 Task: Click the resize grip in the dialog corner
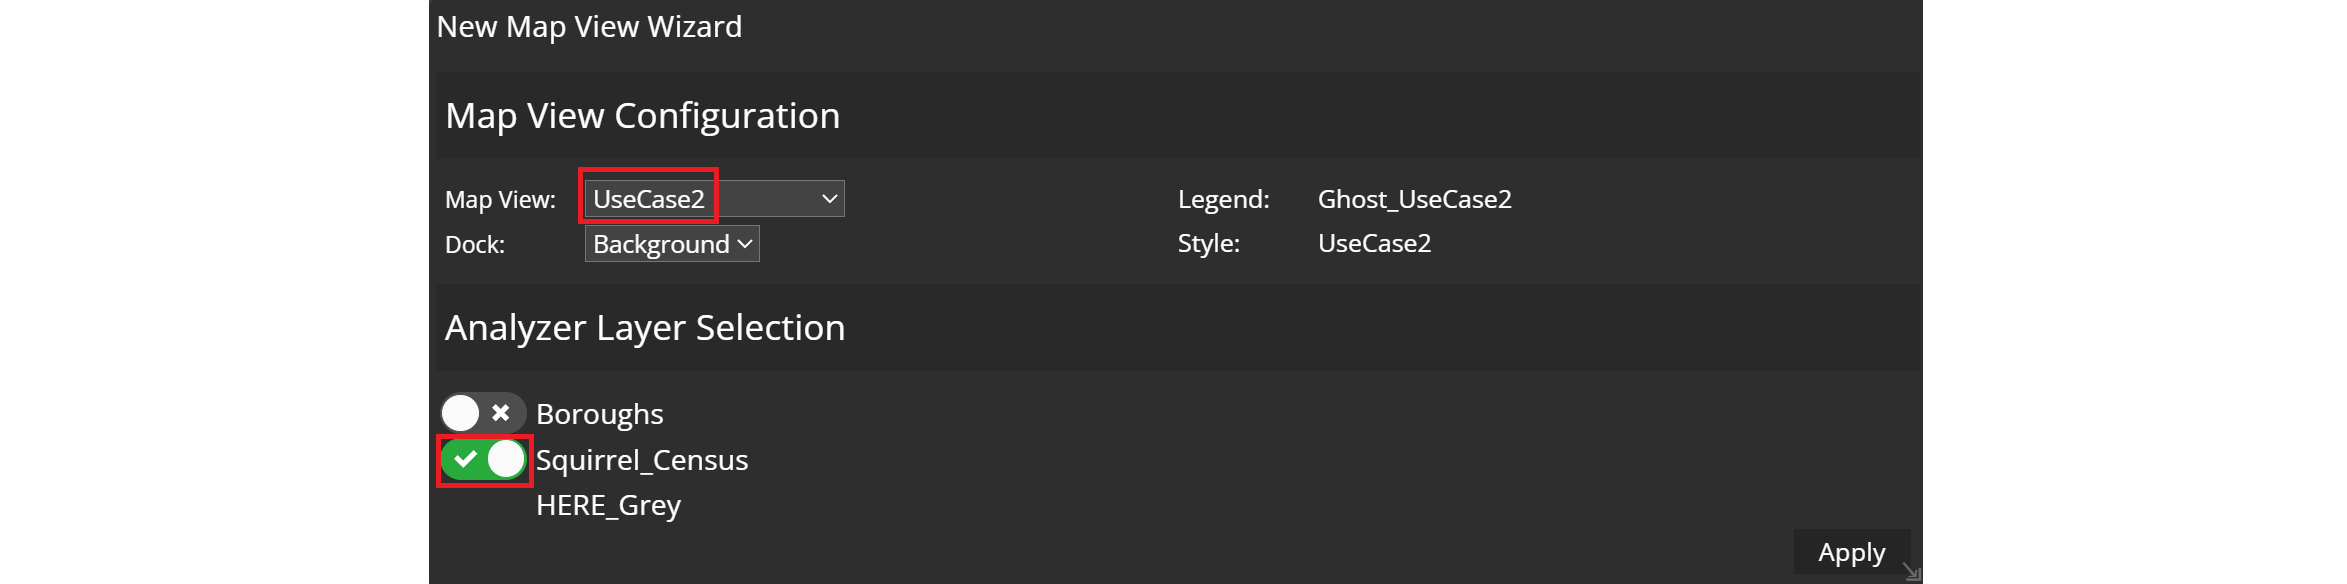point(1911,572)
